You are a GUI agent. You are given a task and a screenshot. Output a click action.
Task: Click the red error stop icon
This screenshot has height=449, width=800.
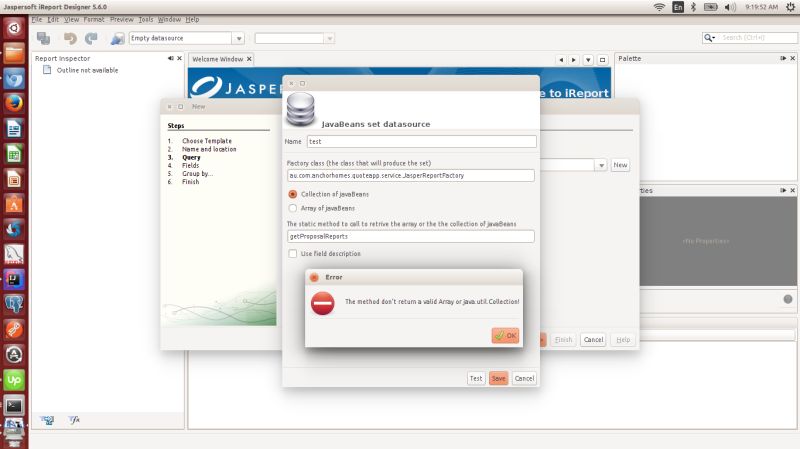point(322,303)
